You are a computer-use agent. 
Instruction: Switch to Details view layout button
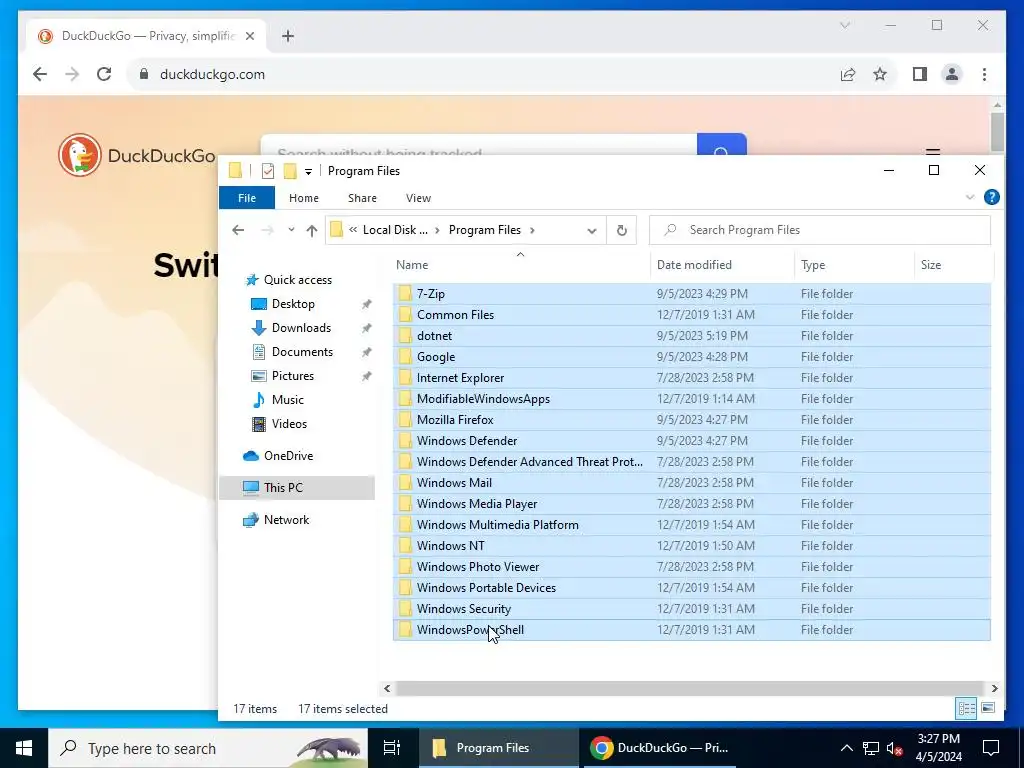[966, 708]
